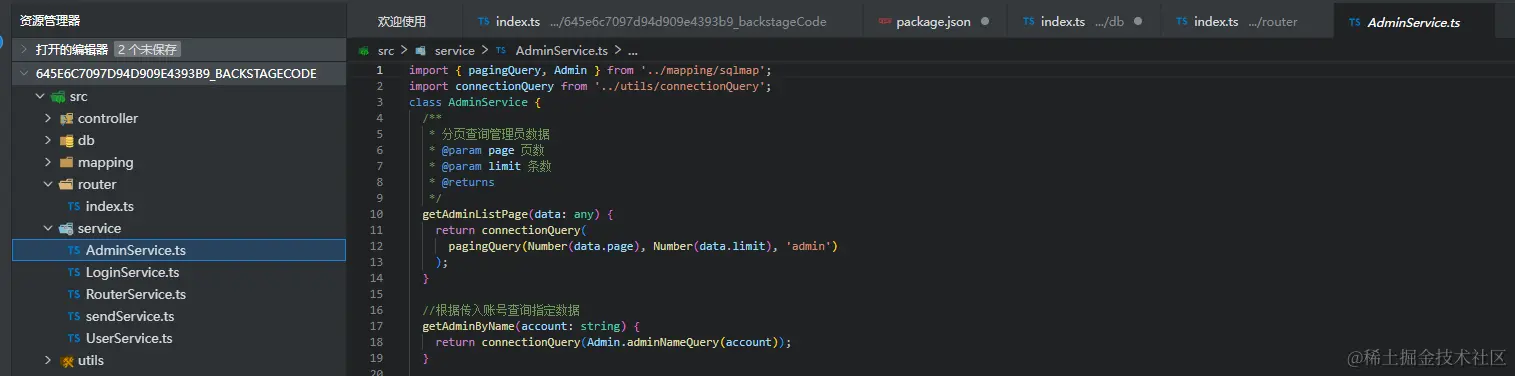This screenshot has width=1515, height=376.
Task: Expand the controller folder chevron
Action: click(x=48, y=118)
